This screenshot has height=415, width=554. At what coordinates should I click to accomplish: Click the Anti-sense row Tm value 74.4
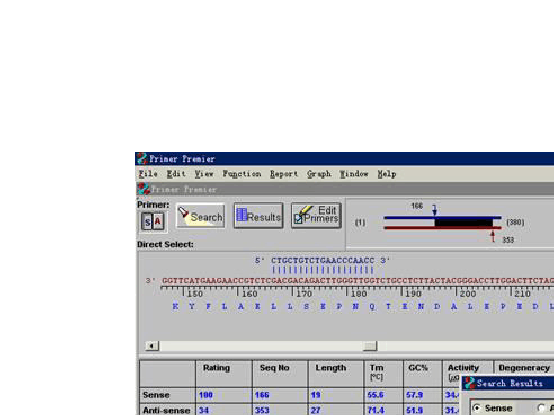(x=376, y=410)
